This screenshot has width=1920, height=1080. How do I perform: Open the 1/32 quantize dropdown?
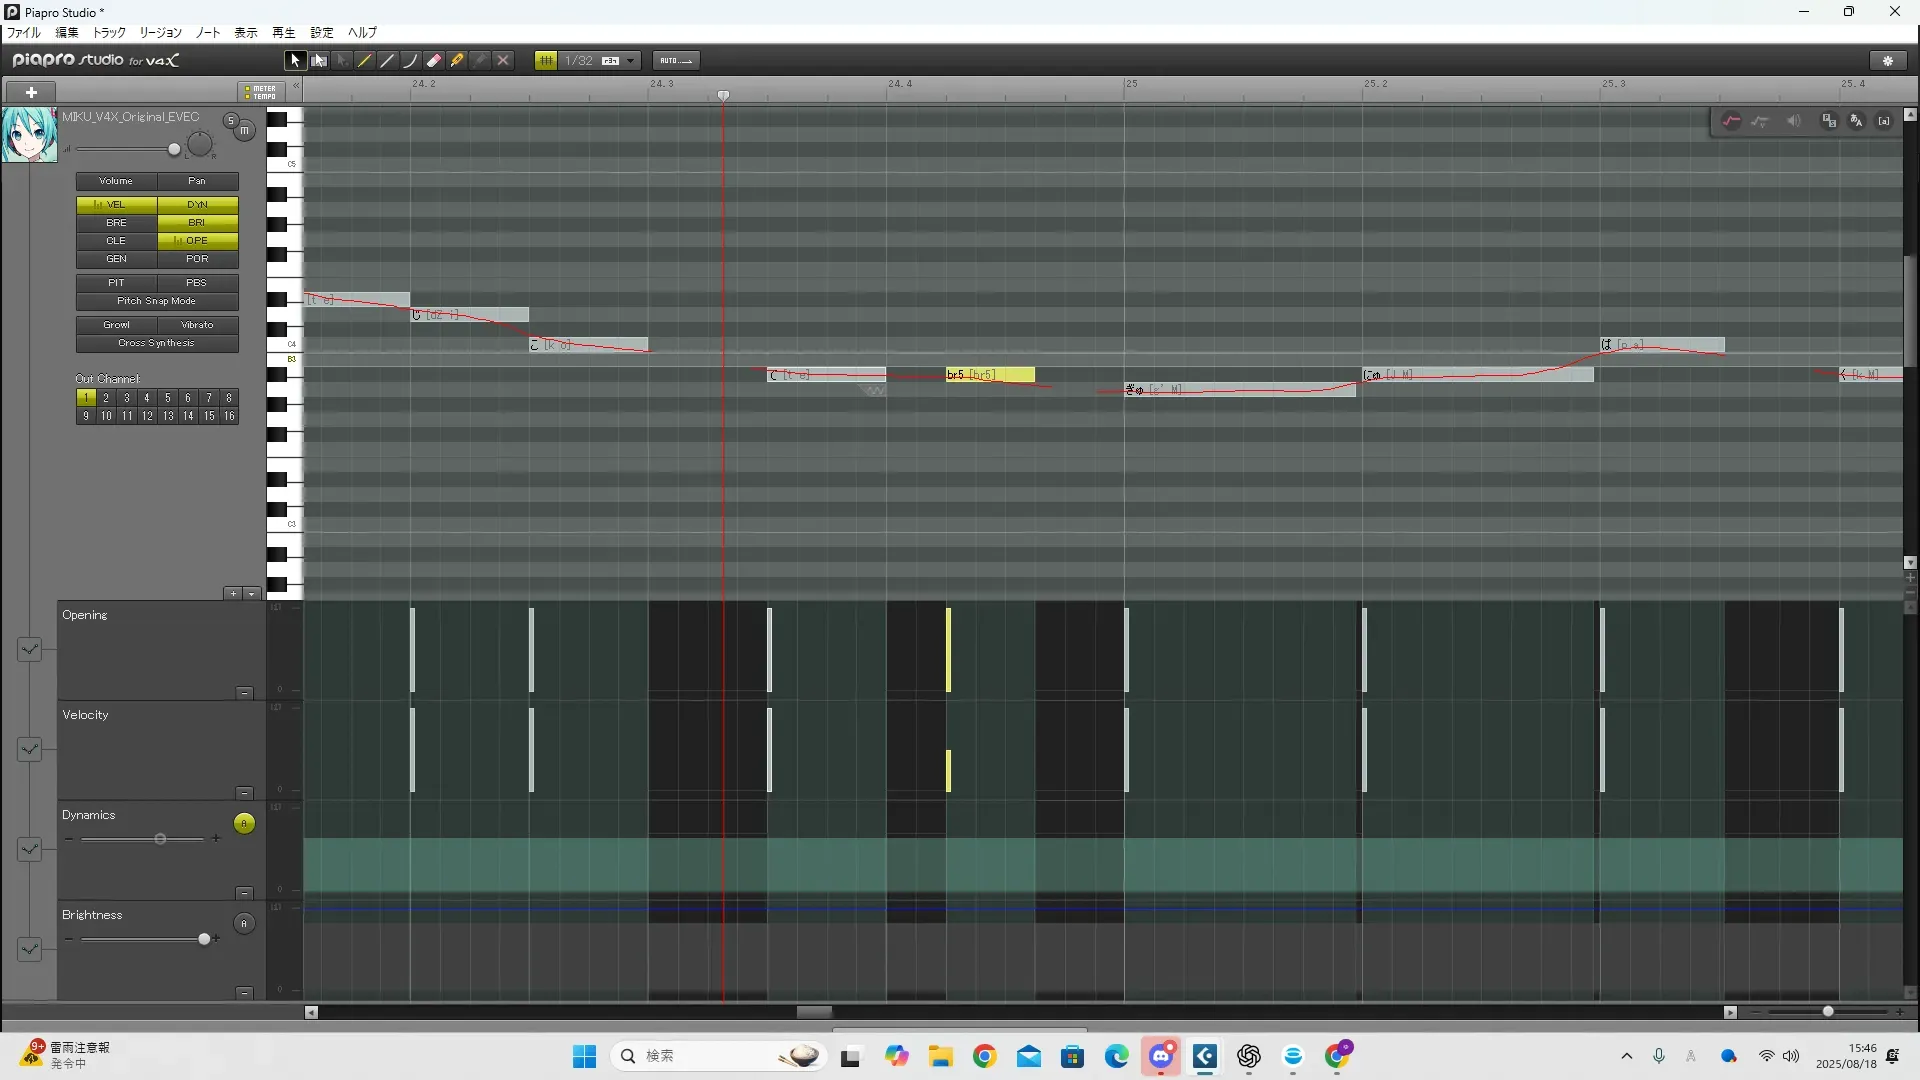click(x=630, y=60)
